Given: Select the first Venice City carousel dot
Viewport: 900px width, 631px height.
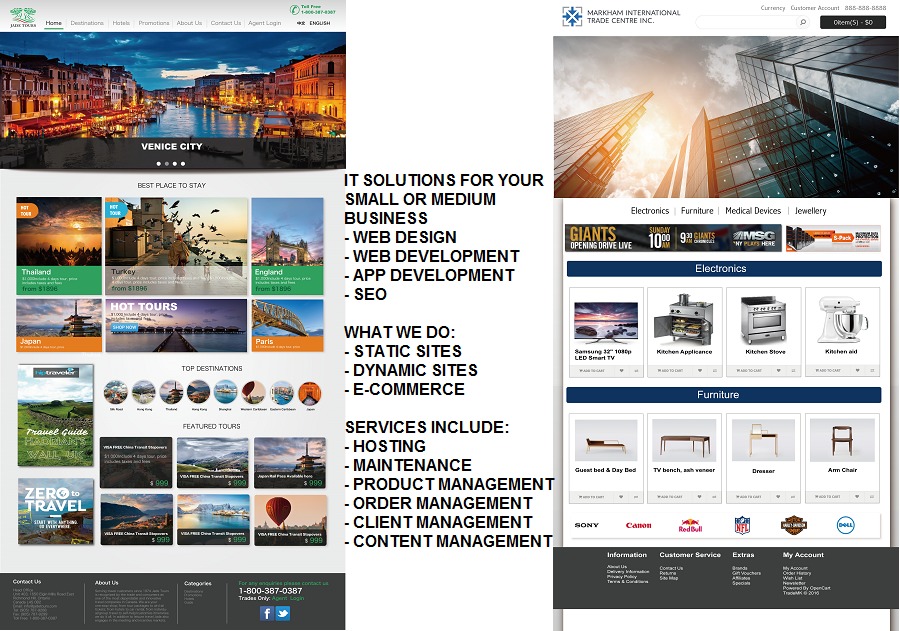Looking at the screenshot, I should (158, 163).
